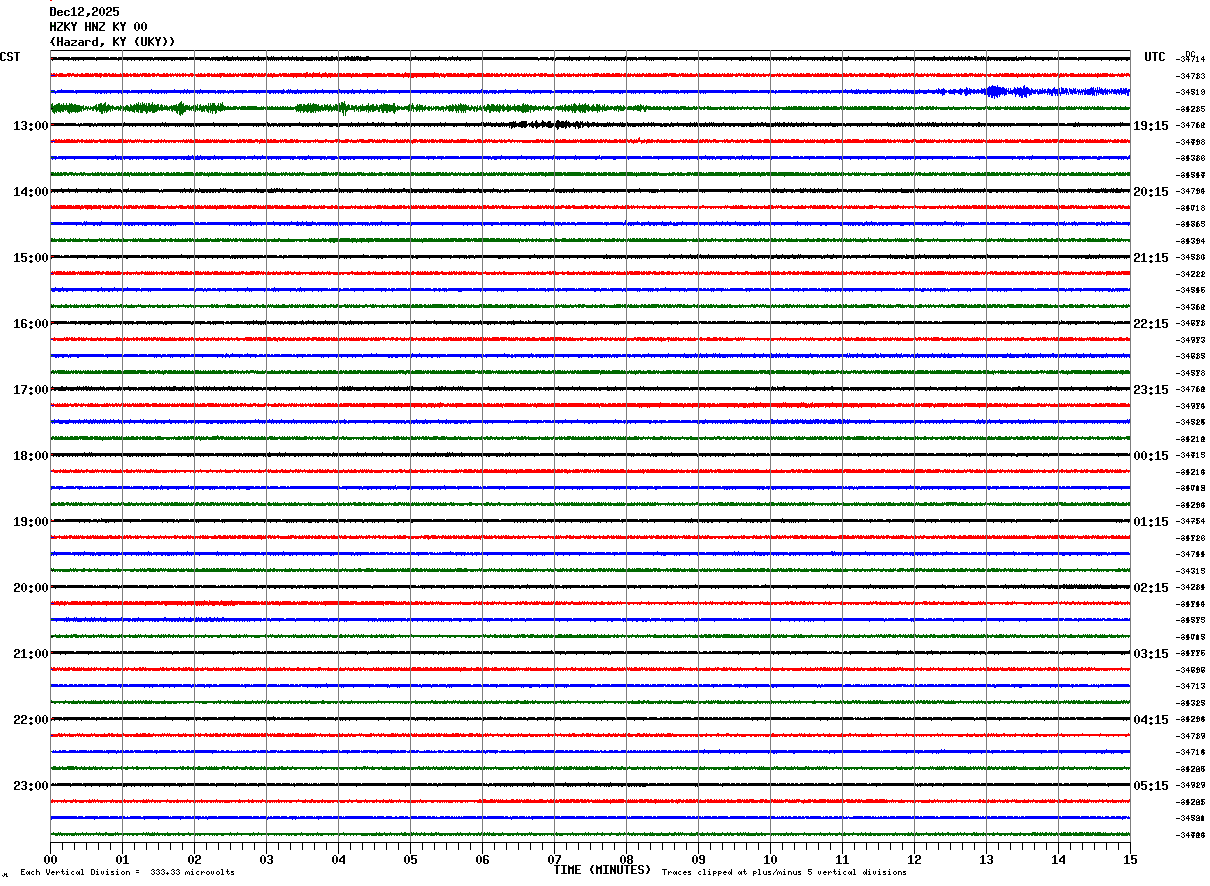Click minute-axis tick label 06
Image resolution: width=1210 pixels, height=886 pixels.
[482, 859]
